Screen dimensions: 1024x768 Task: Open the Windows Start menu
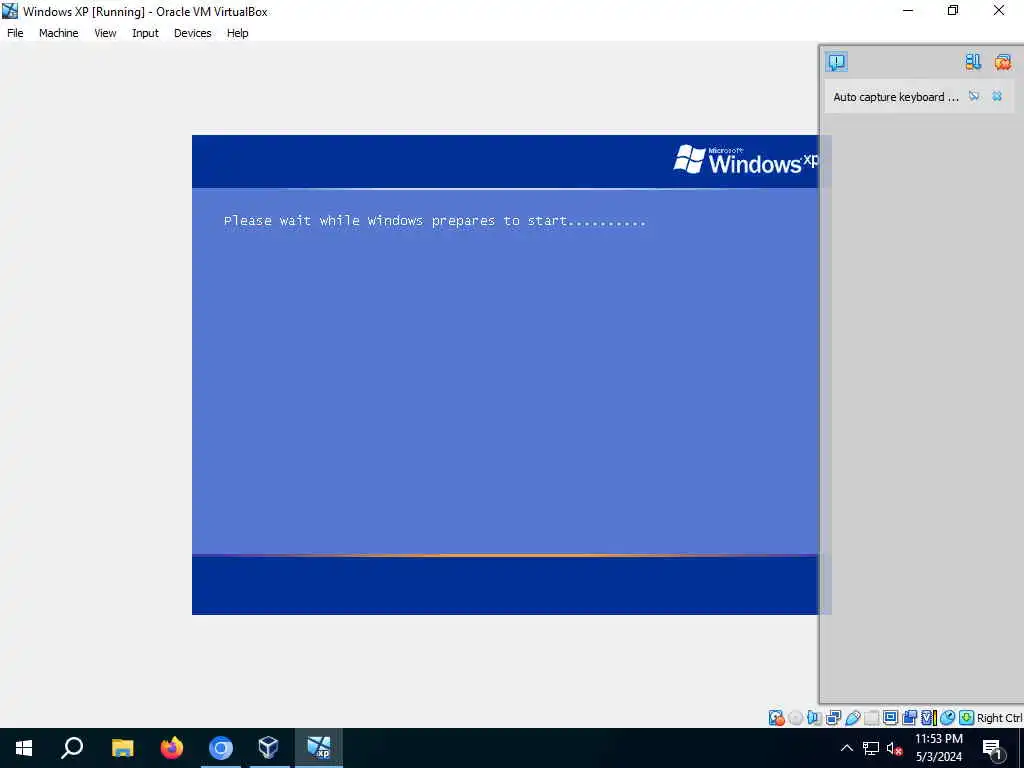coord(24,748)
